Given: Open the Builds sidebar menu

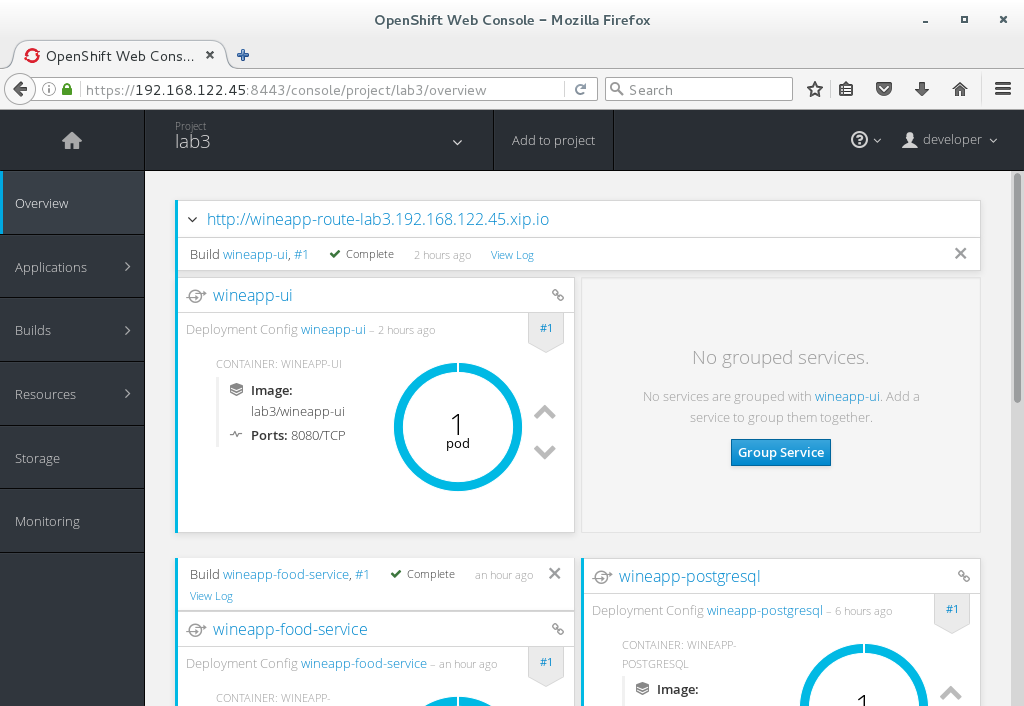Looking at the screenshot, I should [x=72, y=330].
